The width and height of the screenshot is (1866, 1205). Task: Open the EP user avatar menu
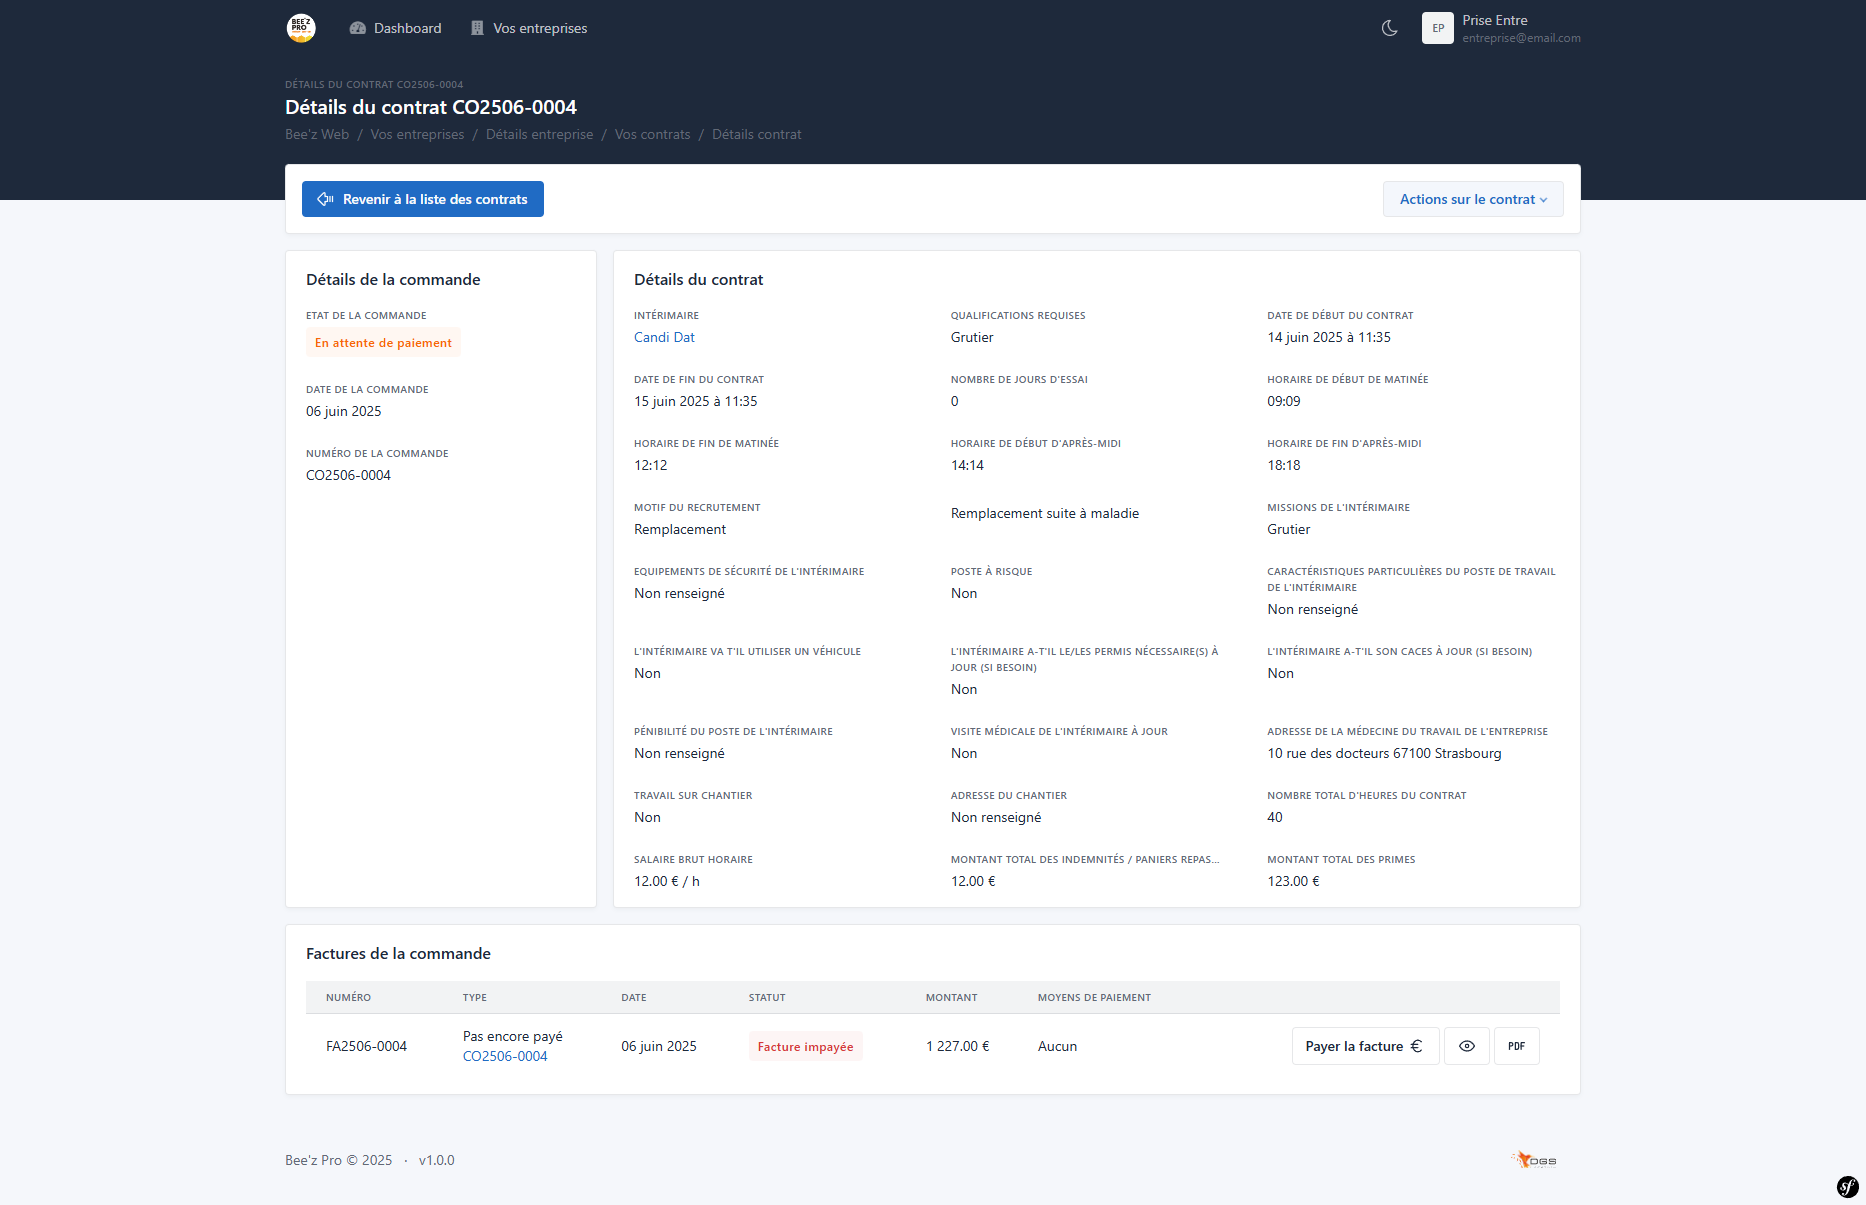click(x=1438, y=28)
